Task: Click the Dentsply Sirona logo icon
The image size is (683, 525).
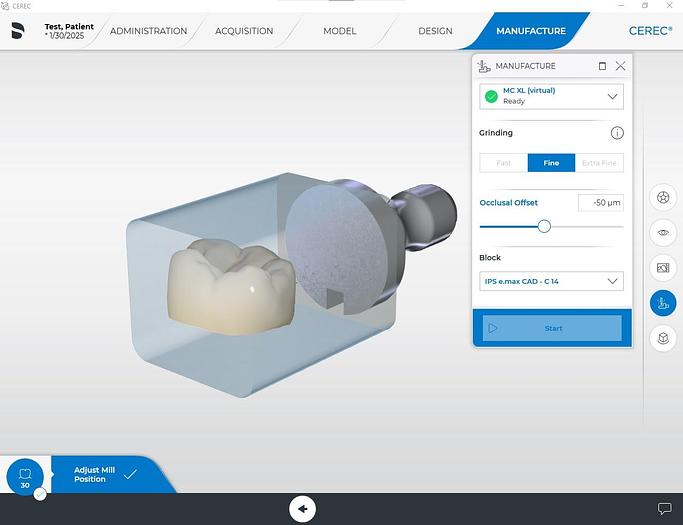Action: tap(18, 31)
